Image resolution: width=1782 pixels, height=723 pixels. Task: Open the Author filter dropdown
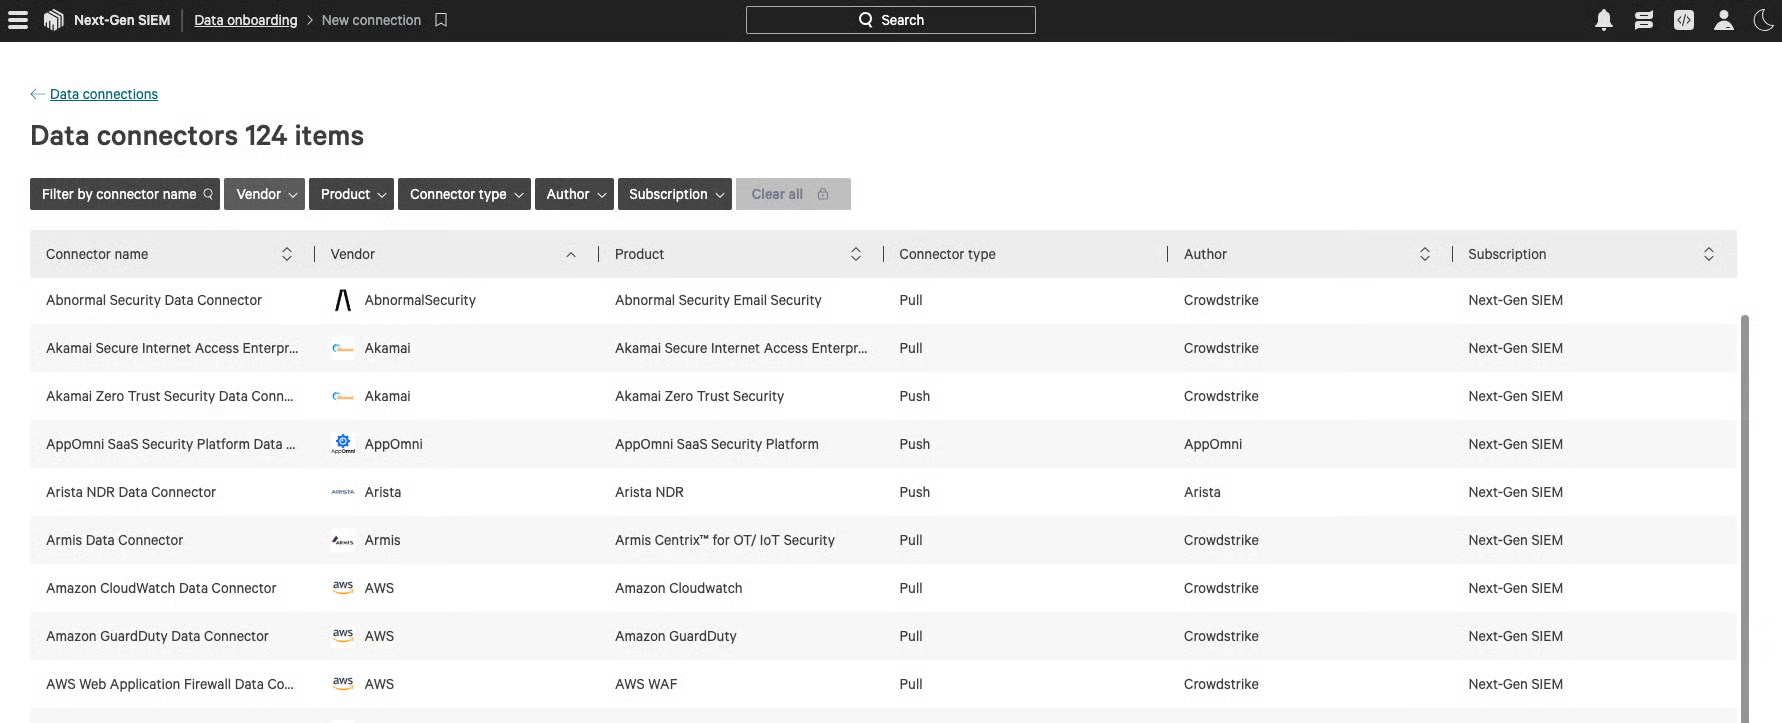(575, 194)
